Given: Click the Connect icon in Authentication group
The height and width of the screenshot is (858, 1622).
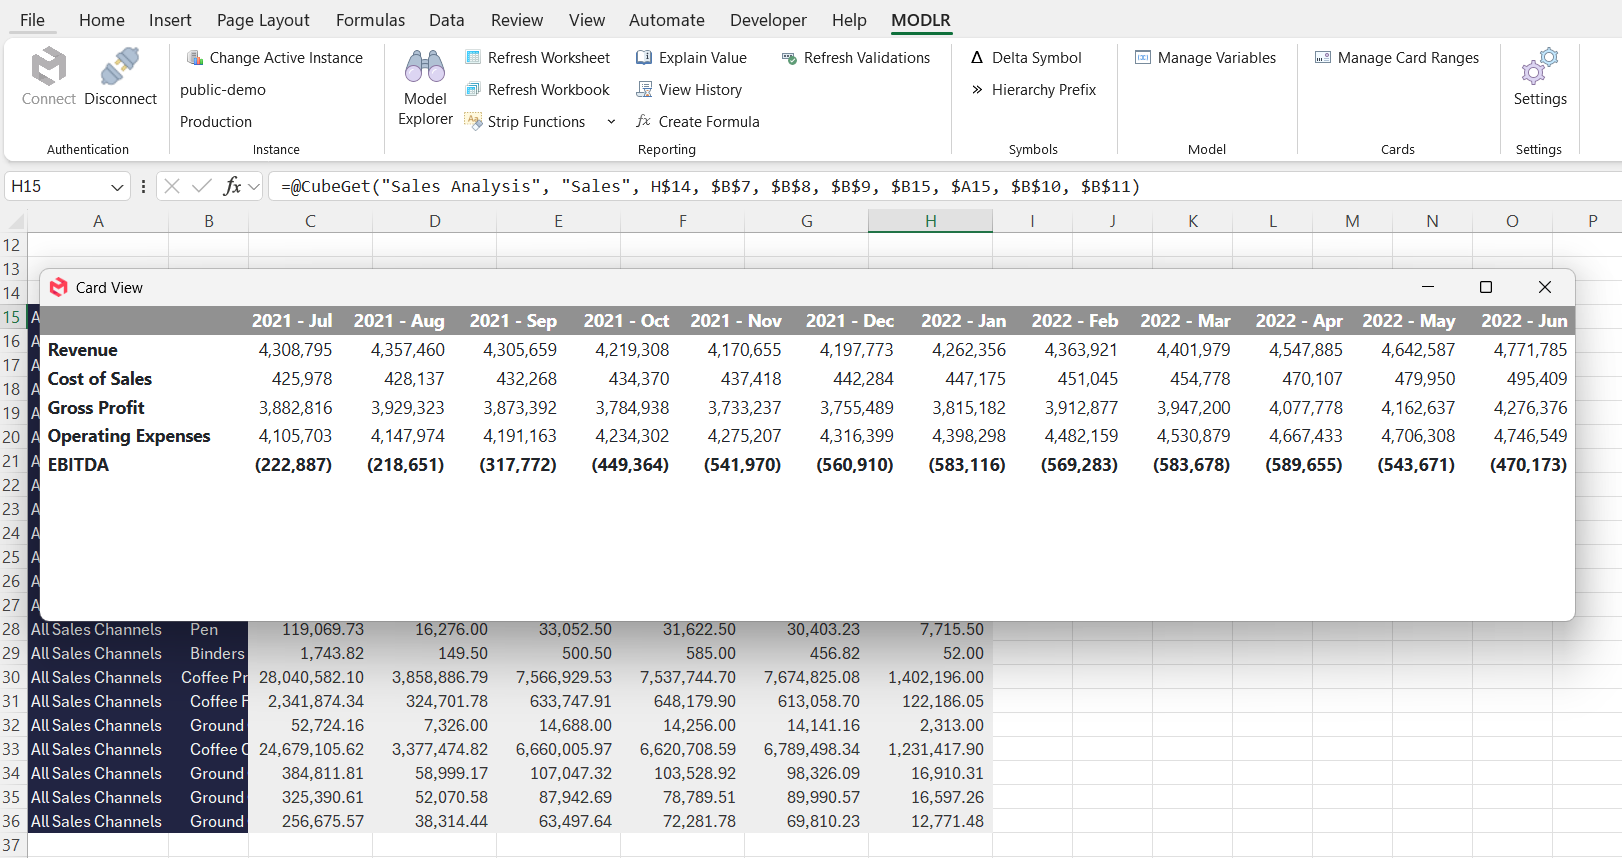Looking at the screenshot, I should point(48,67).
